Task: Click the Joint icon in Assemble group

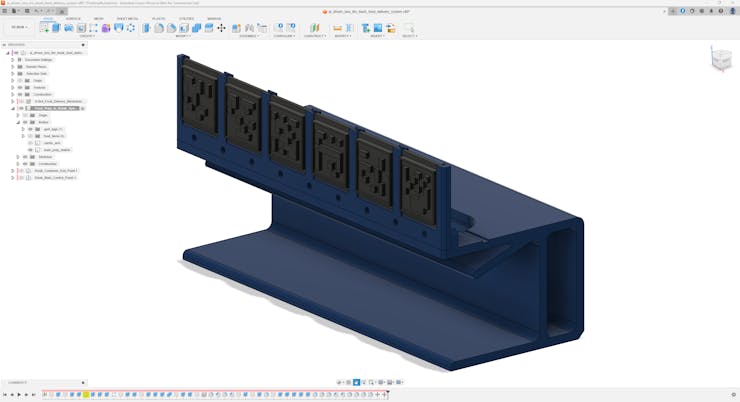Action: [x=249, y=28]
